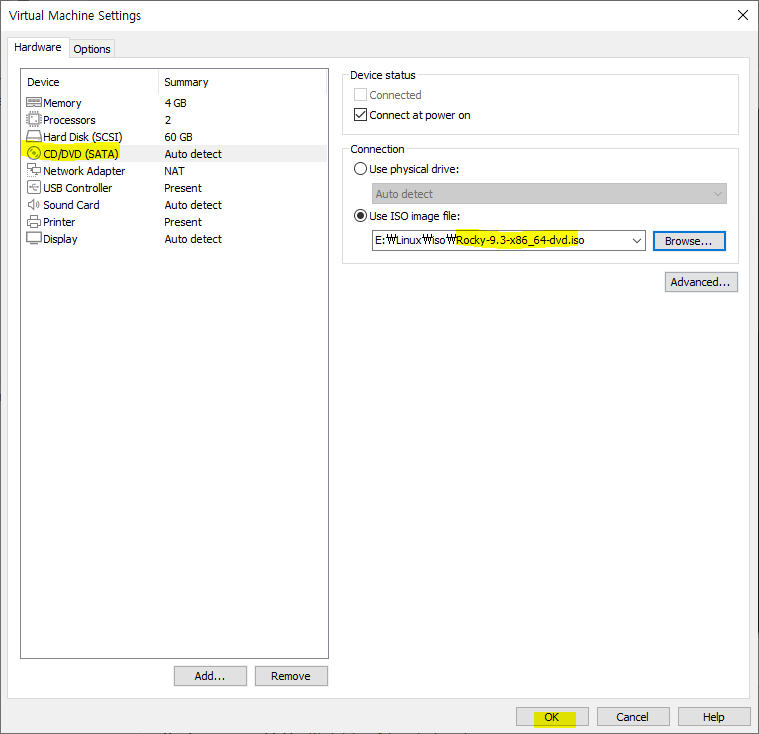Select Use ISO image file radio button
The image size is (759, 734).
click(360, 216)
